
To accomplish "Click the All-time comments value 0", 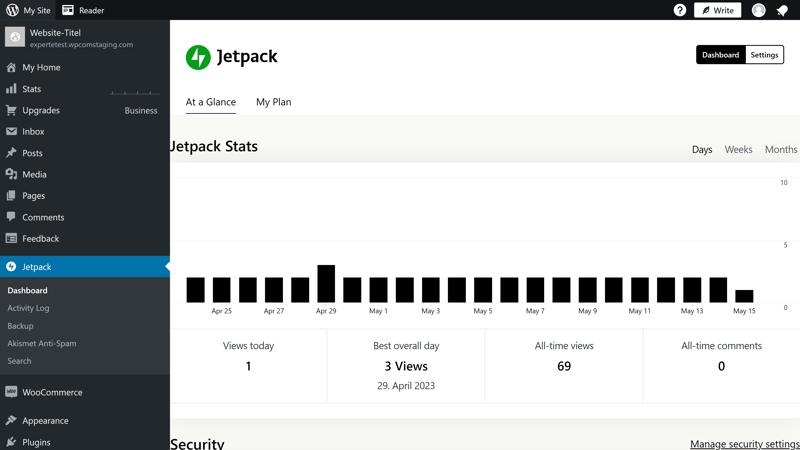I will coord(721,366).
